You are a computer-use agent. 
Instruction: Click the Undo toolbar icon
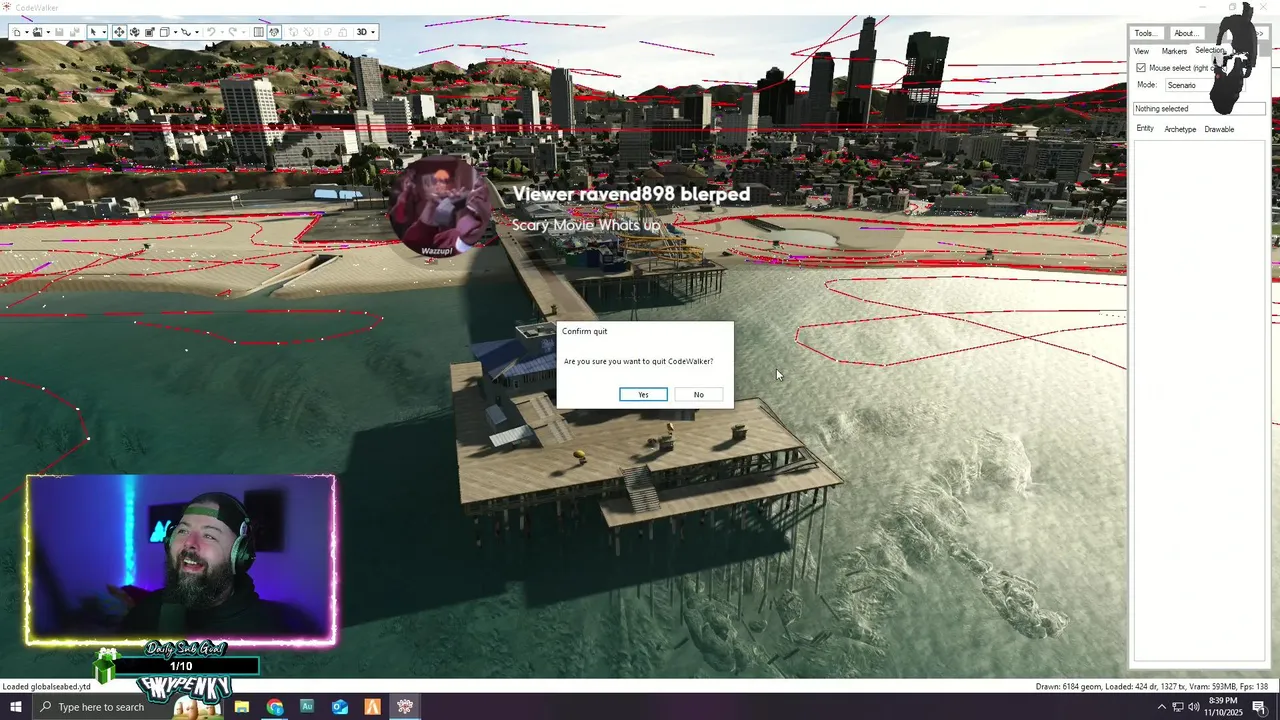[x=211, y=32]
